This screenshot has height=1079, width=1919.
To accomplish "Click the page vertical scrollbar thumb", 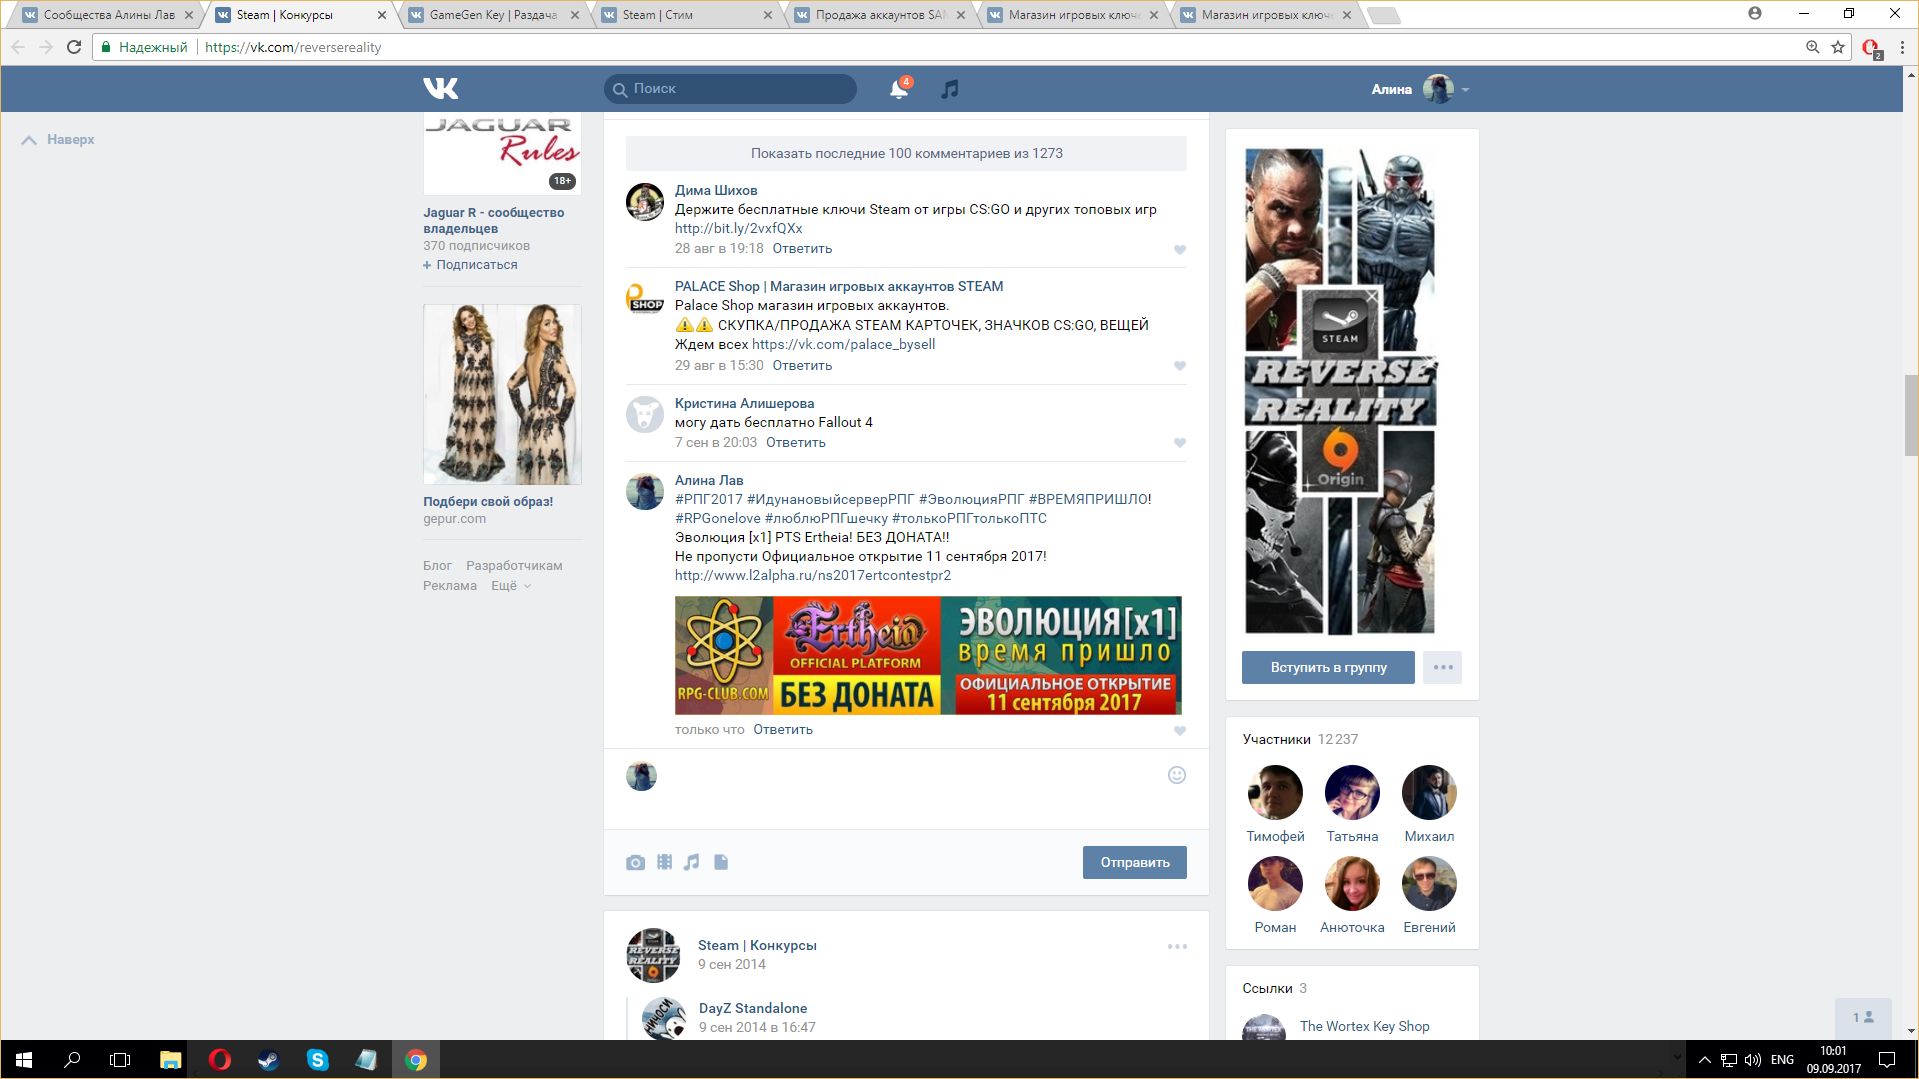I will (x=1911, y=414).
